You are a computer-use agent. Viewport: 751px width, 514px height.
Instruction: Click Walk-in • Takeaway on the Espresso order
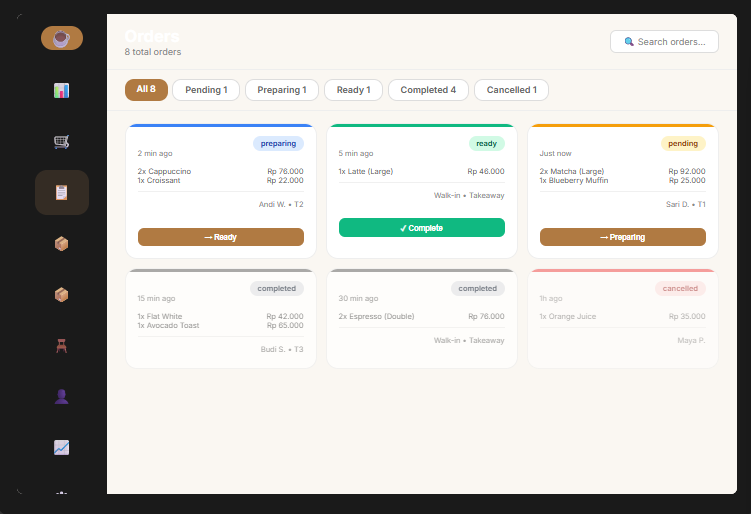pos(469,341)
